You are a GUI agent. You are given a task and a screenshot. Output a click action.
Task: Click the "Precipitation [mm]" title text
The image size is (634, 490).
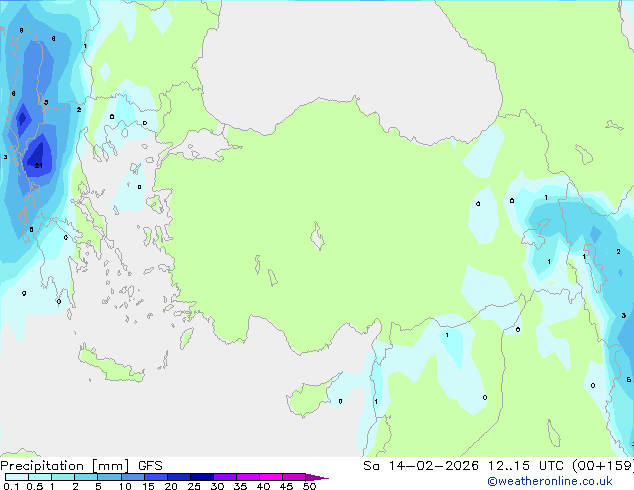[x=64, y=466]
